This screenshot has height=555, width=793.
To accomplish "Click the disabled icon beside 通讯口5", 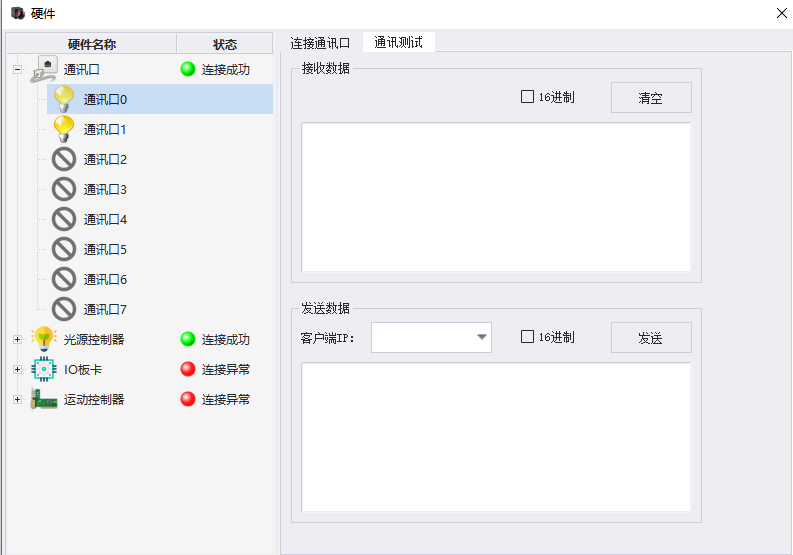I will (x=64, y=249).
